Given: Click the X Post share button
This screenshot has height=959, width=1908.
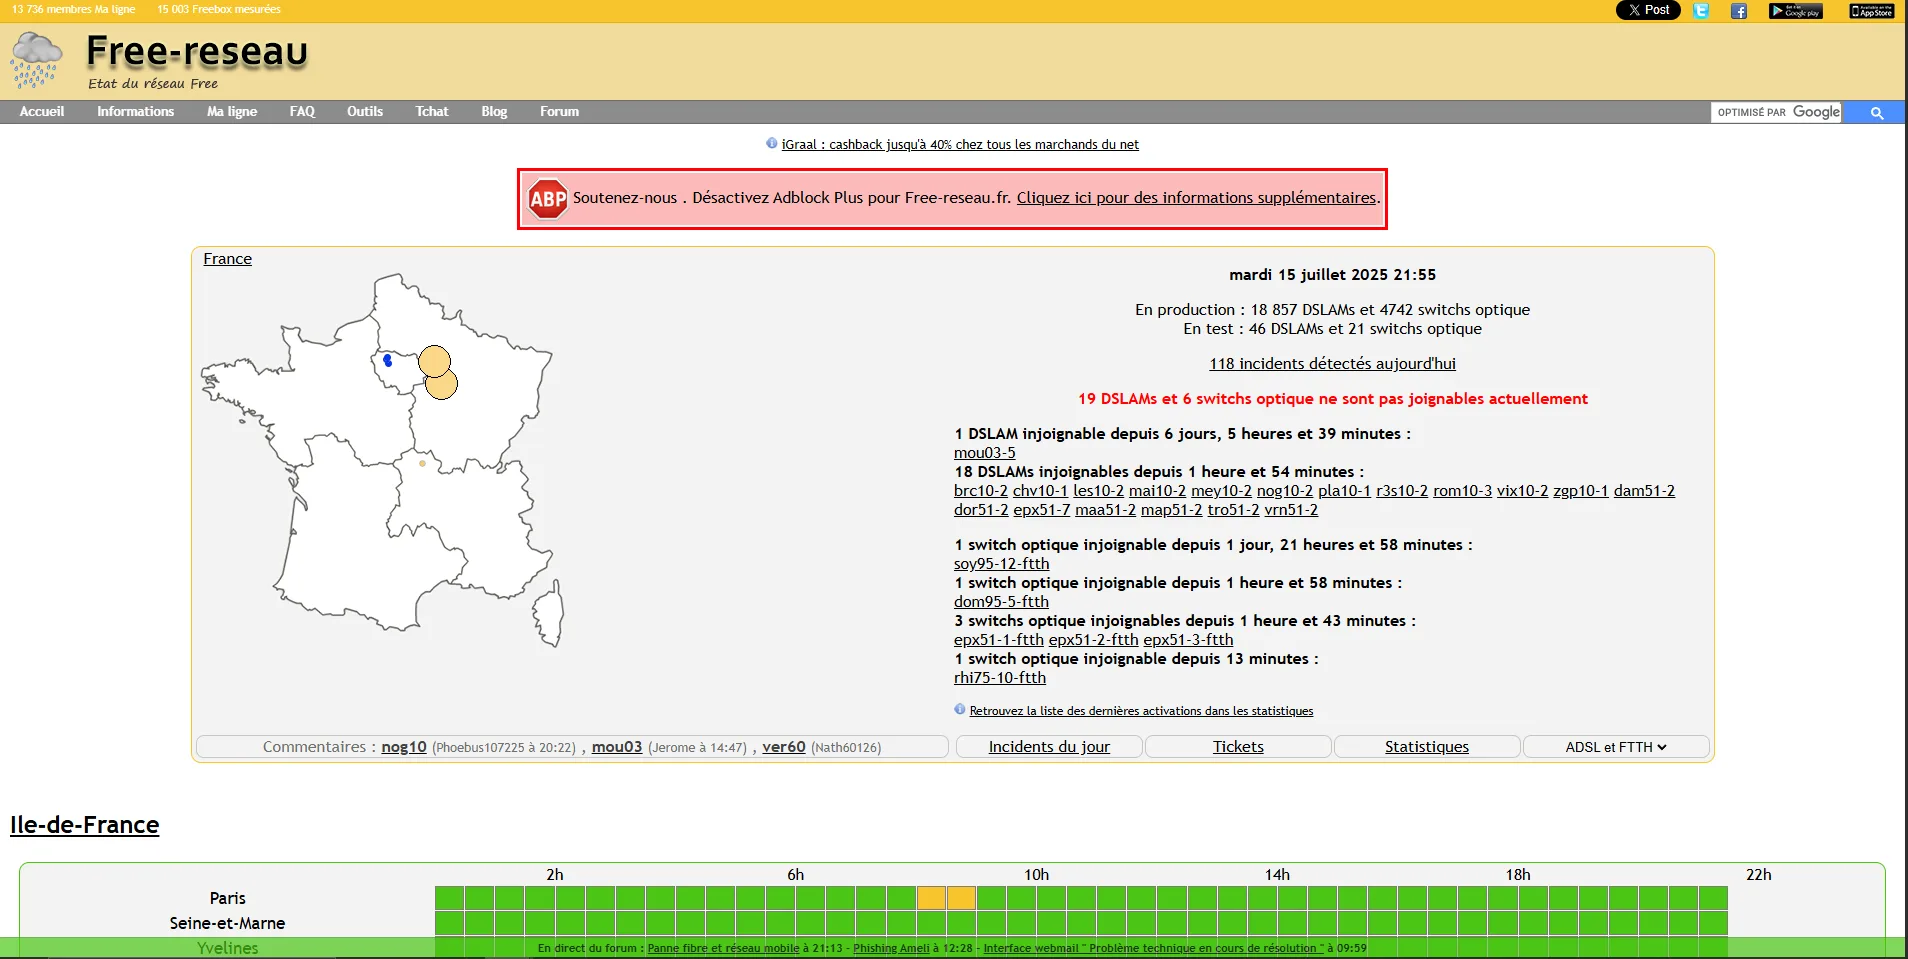Looking at the screenshot, I should 1647,10.
